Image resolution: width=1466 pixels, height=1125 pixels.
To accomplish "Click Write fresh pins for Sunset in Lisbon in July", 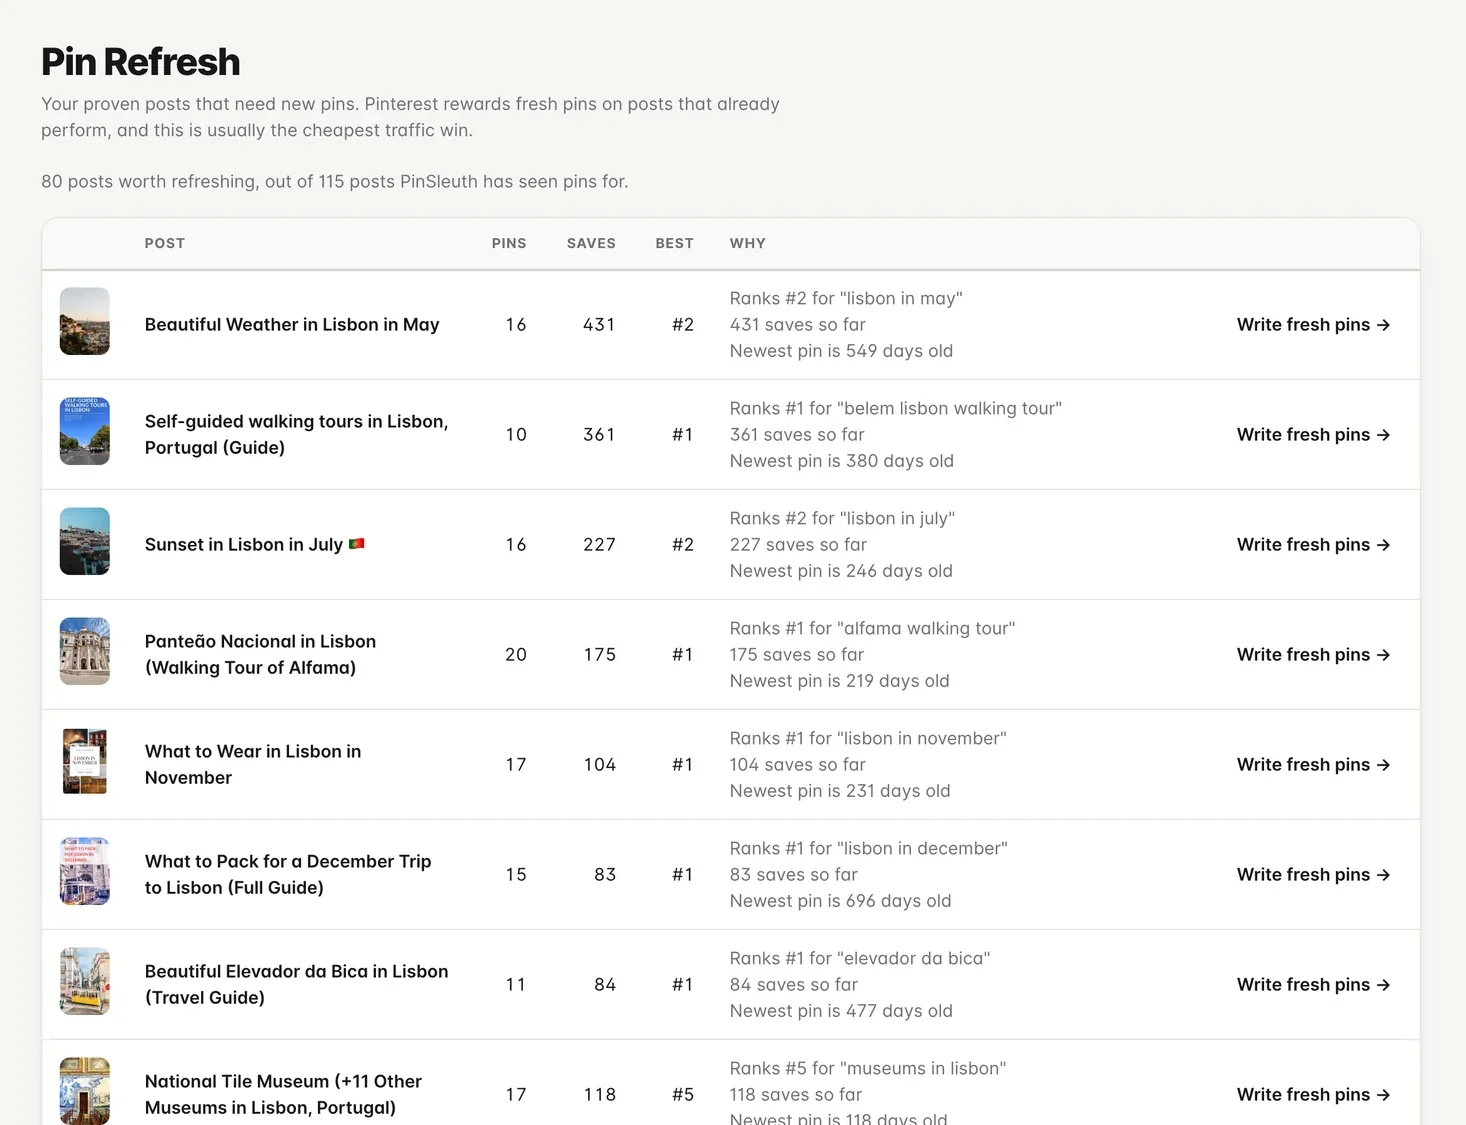I will point(1313,544).
